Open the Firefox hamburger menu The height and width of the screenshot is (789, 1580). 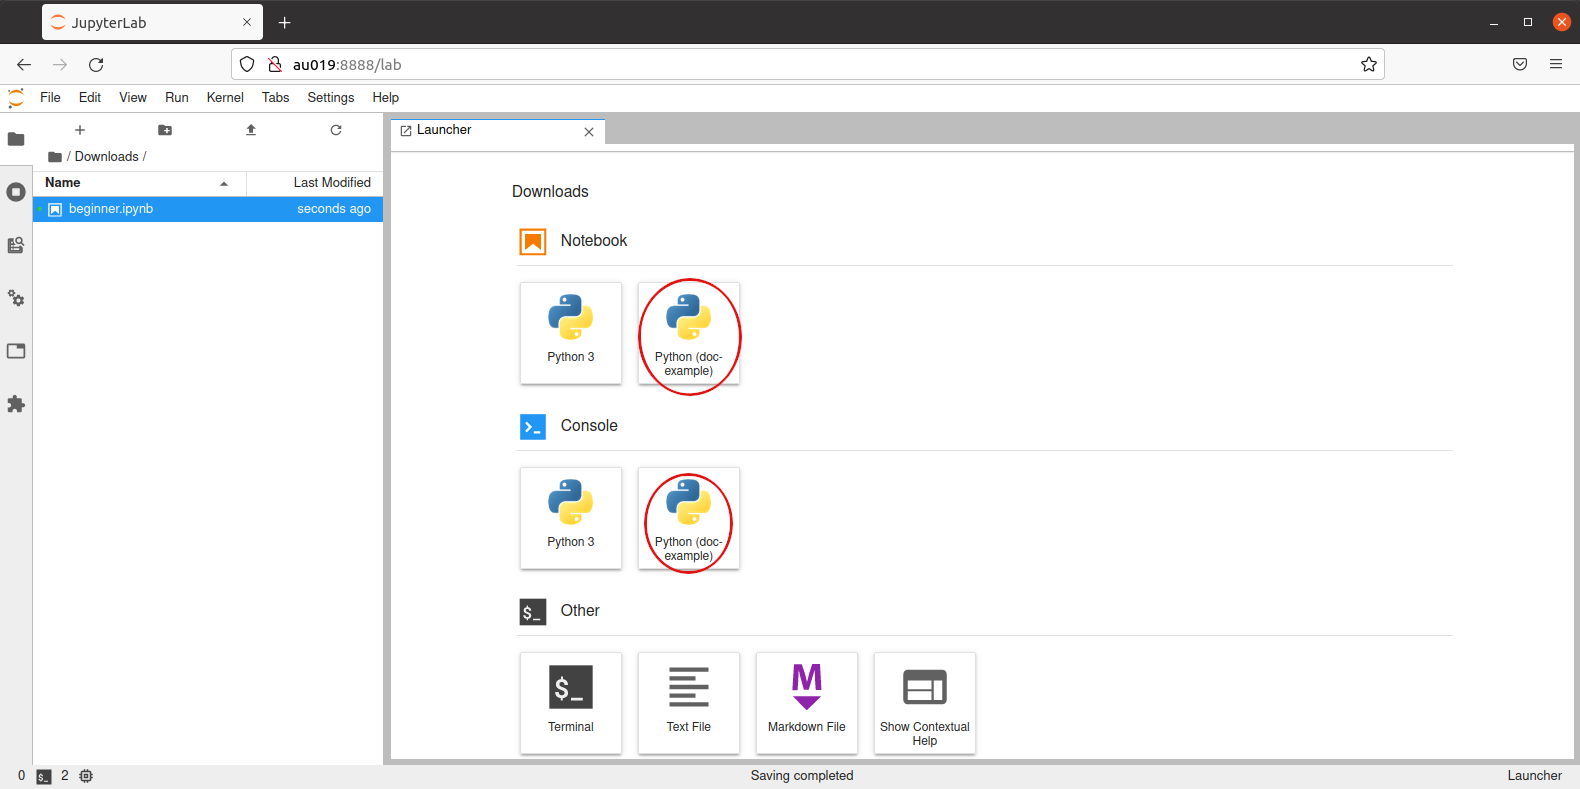(1556, 64)
